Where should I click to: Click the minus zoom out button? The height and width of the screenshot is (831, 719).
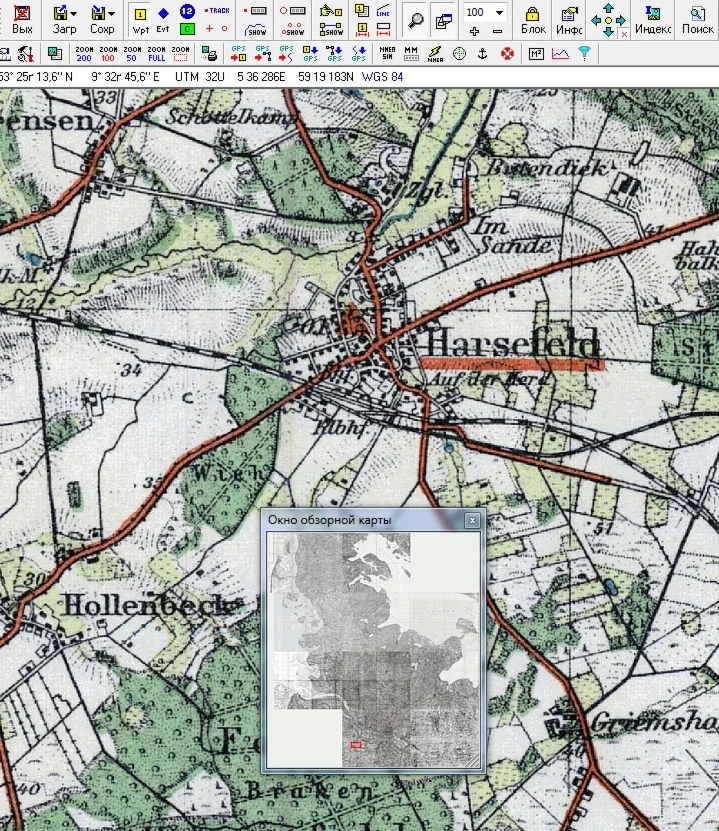pyautogui.click(x=497, y=32)
